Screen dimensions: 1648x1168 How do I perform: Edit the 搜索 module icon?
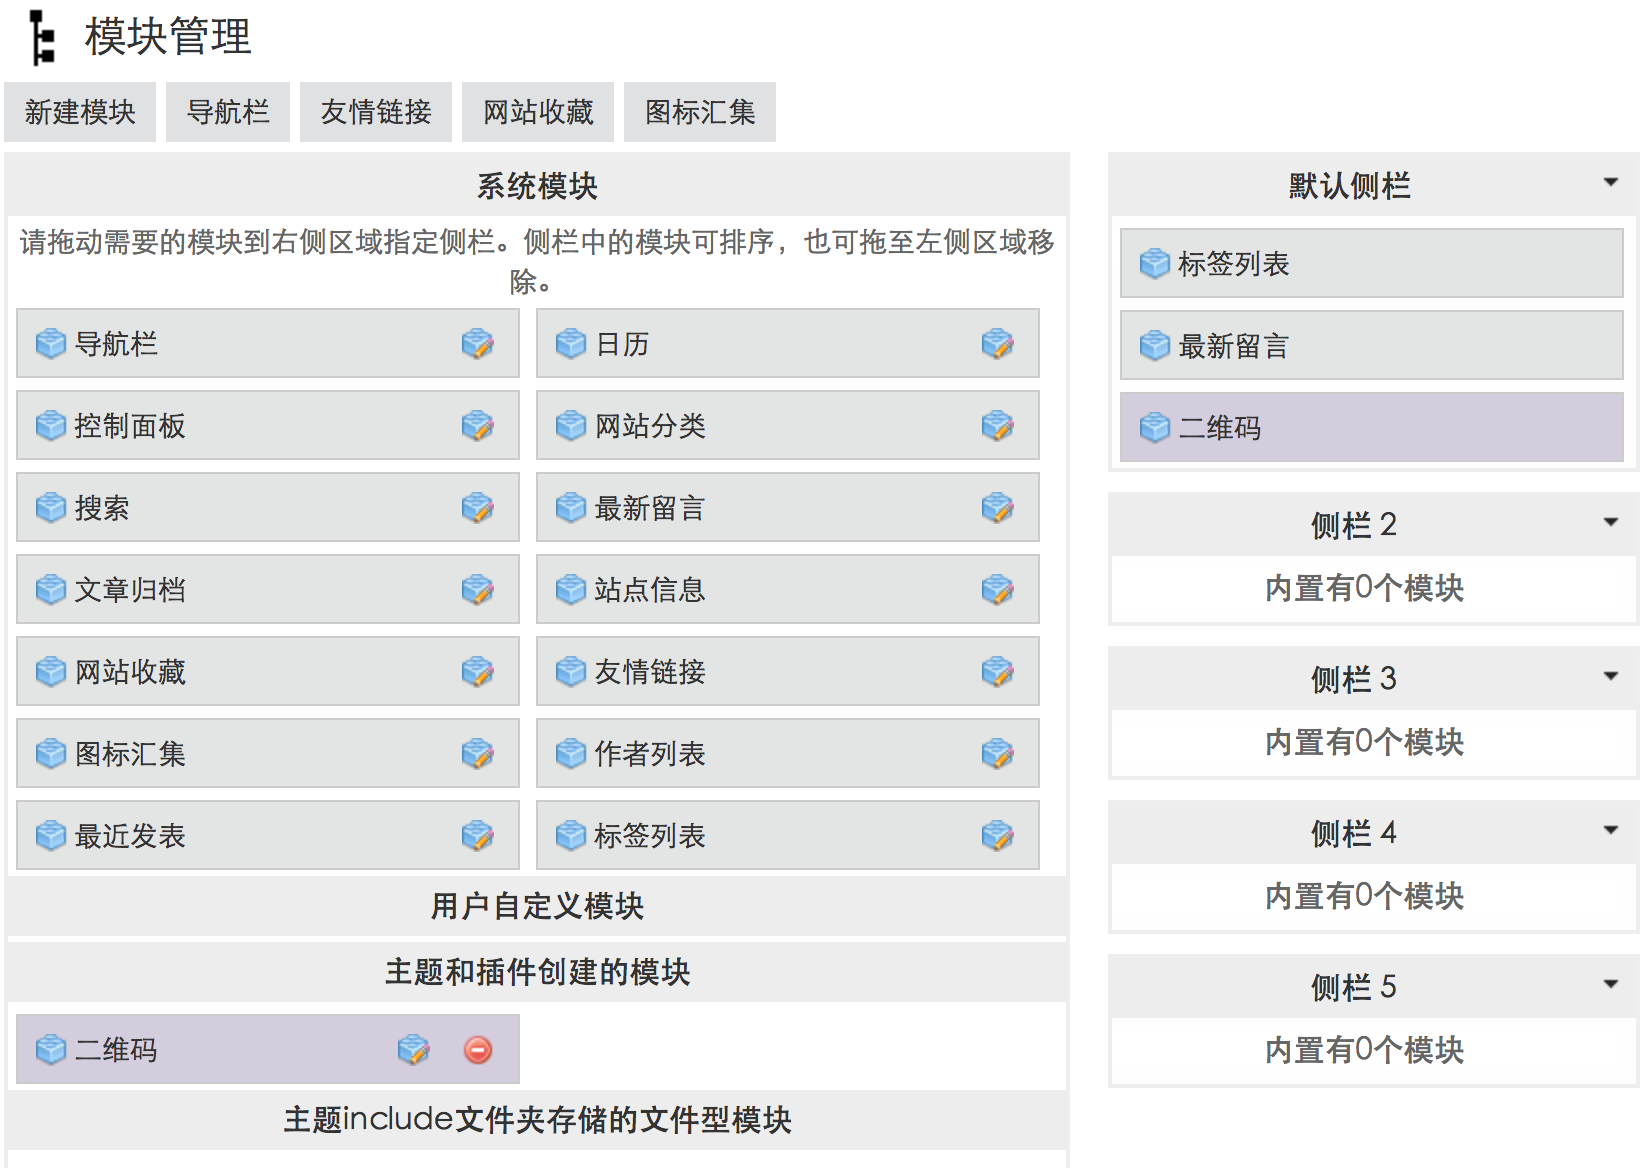click(478, 508)
